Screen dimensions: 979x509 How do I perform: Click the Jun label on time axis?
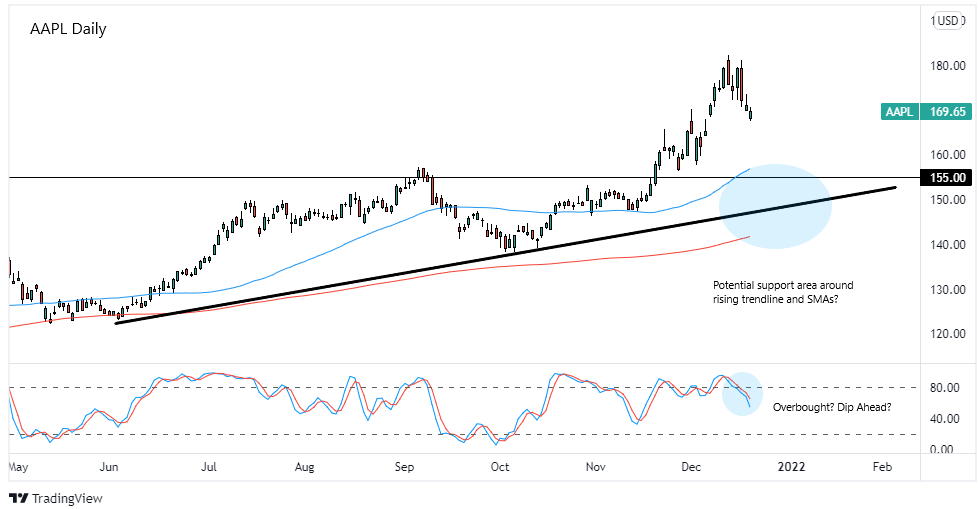click(x=109, y=467)
